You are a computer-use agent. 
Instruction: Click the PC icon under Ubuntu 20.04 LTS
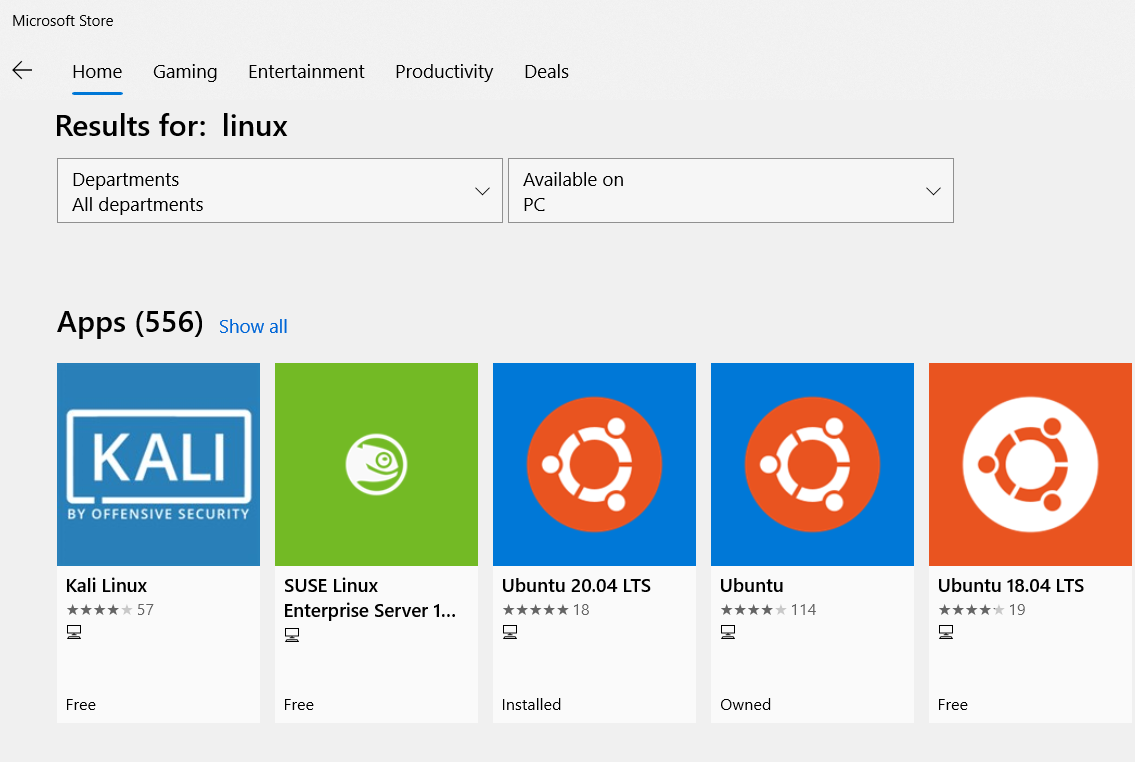pos(510,631)
